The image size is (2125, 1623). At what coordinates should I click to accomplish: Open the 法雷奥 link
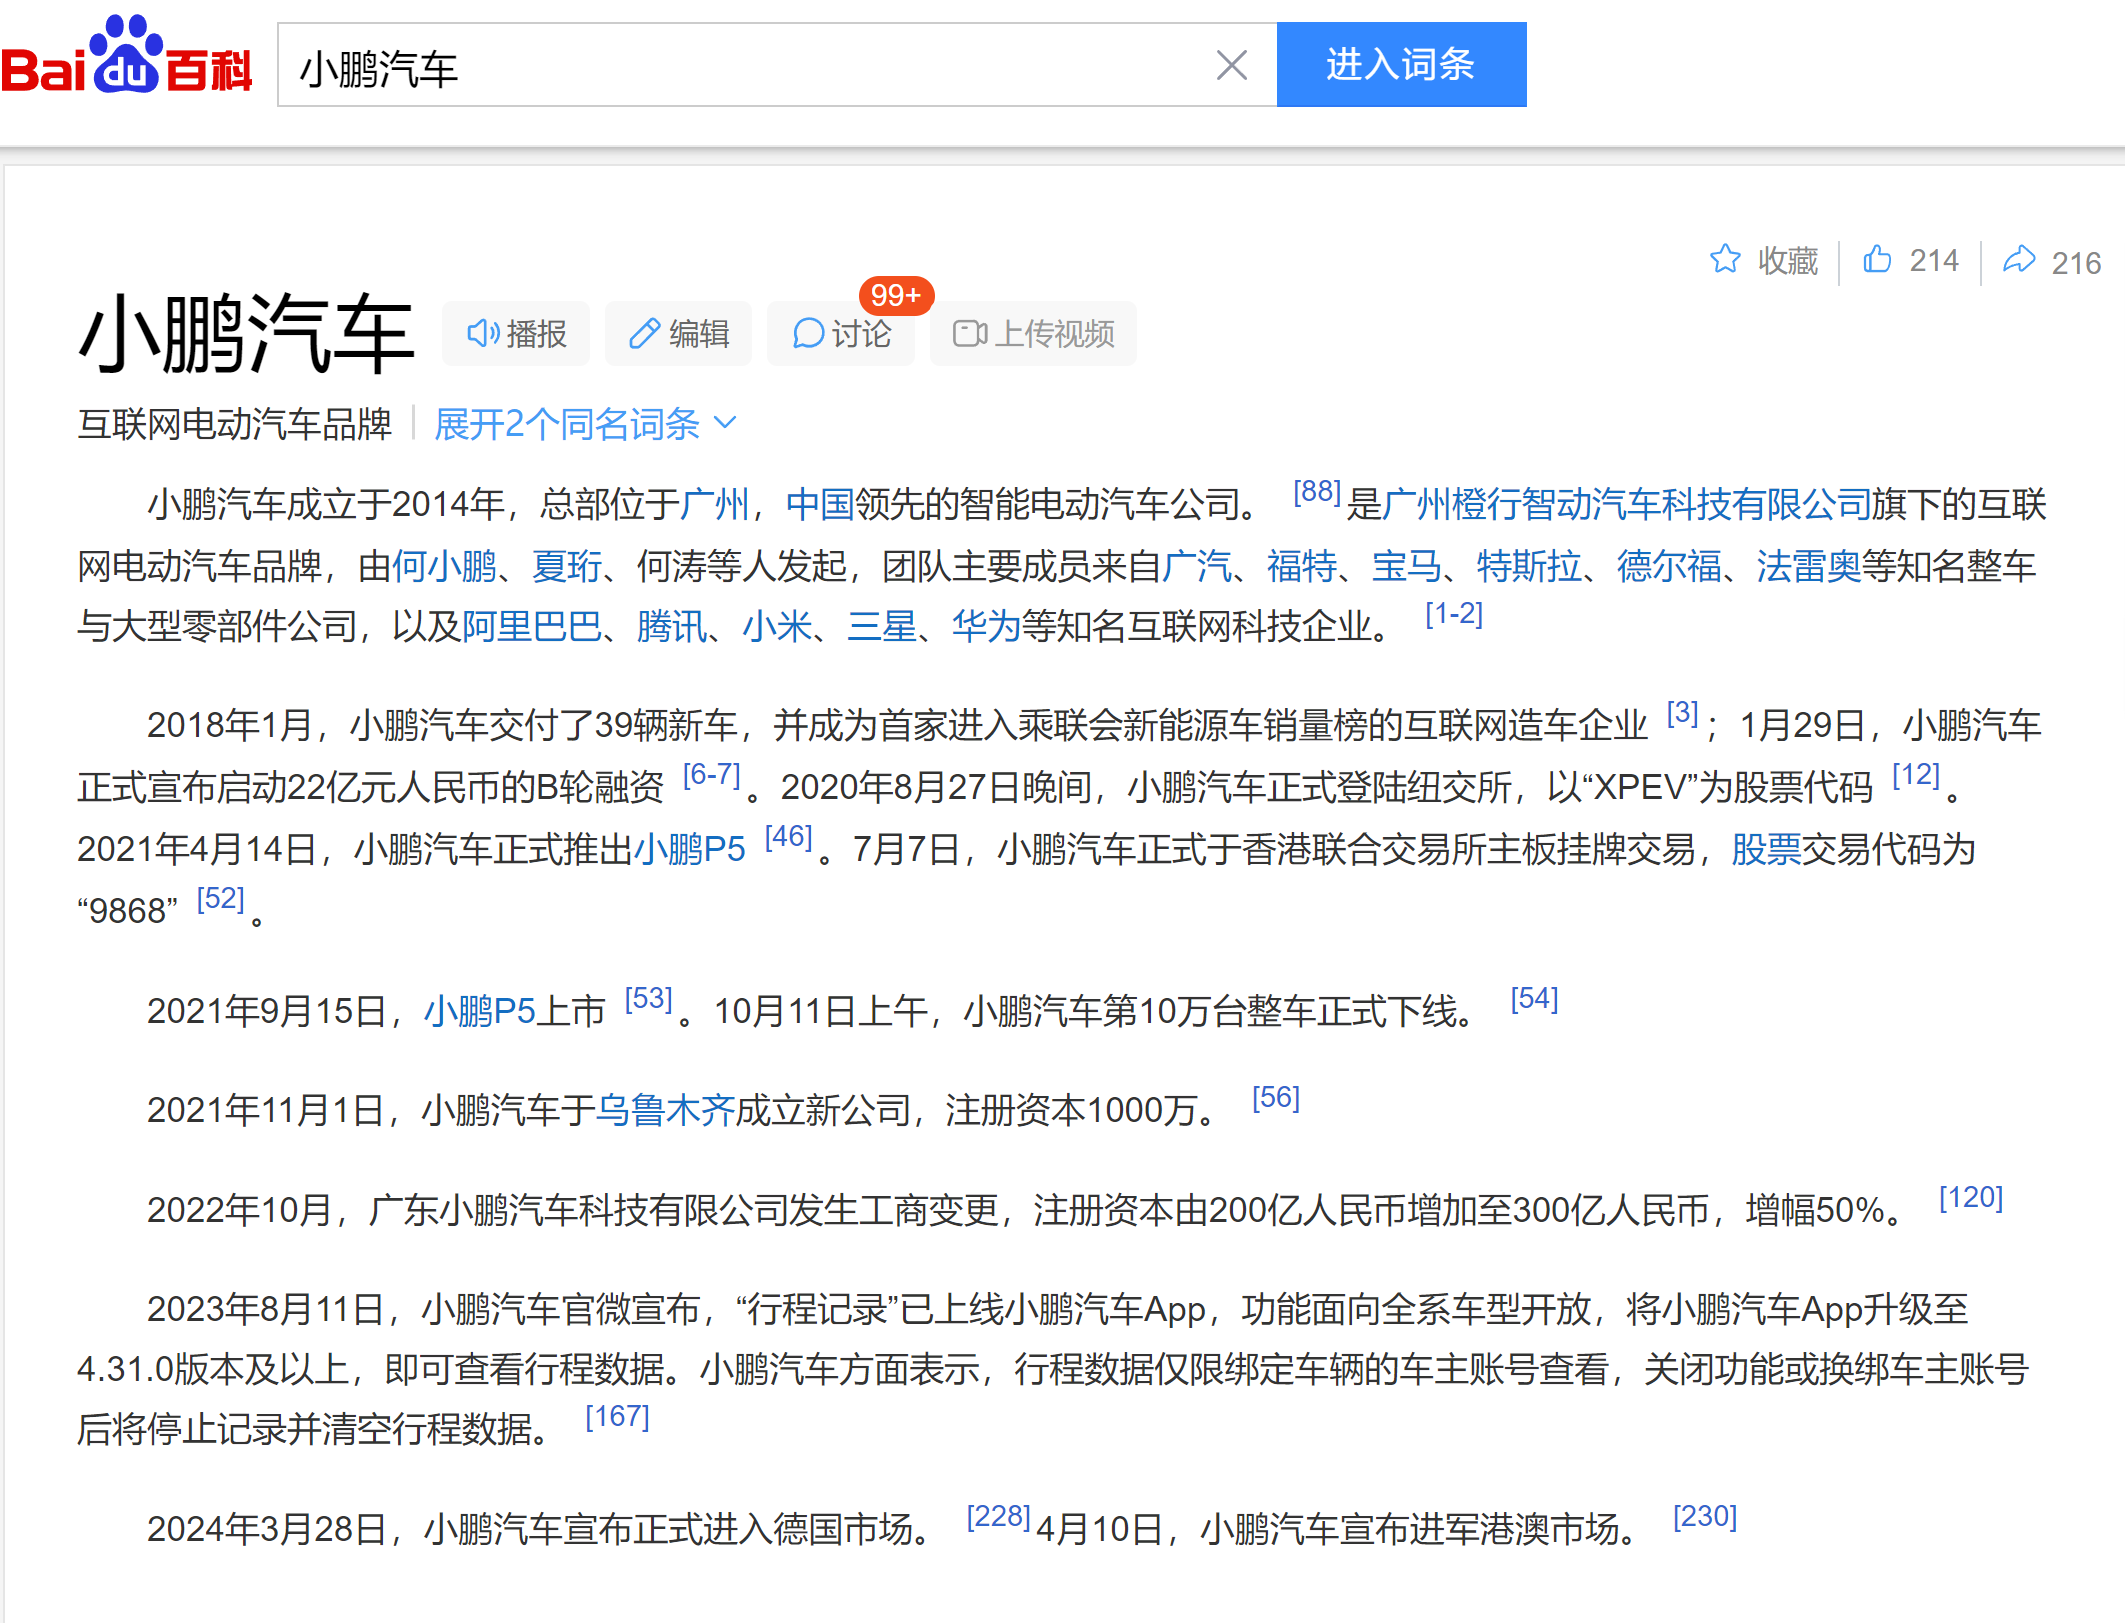(x=1809, y=566)
